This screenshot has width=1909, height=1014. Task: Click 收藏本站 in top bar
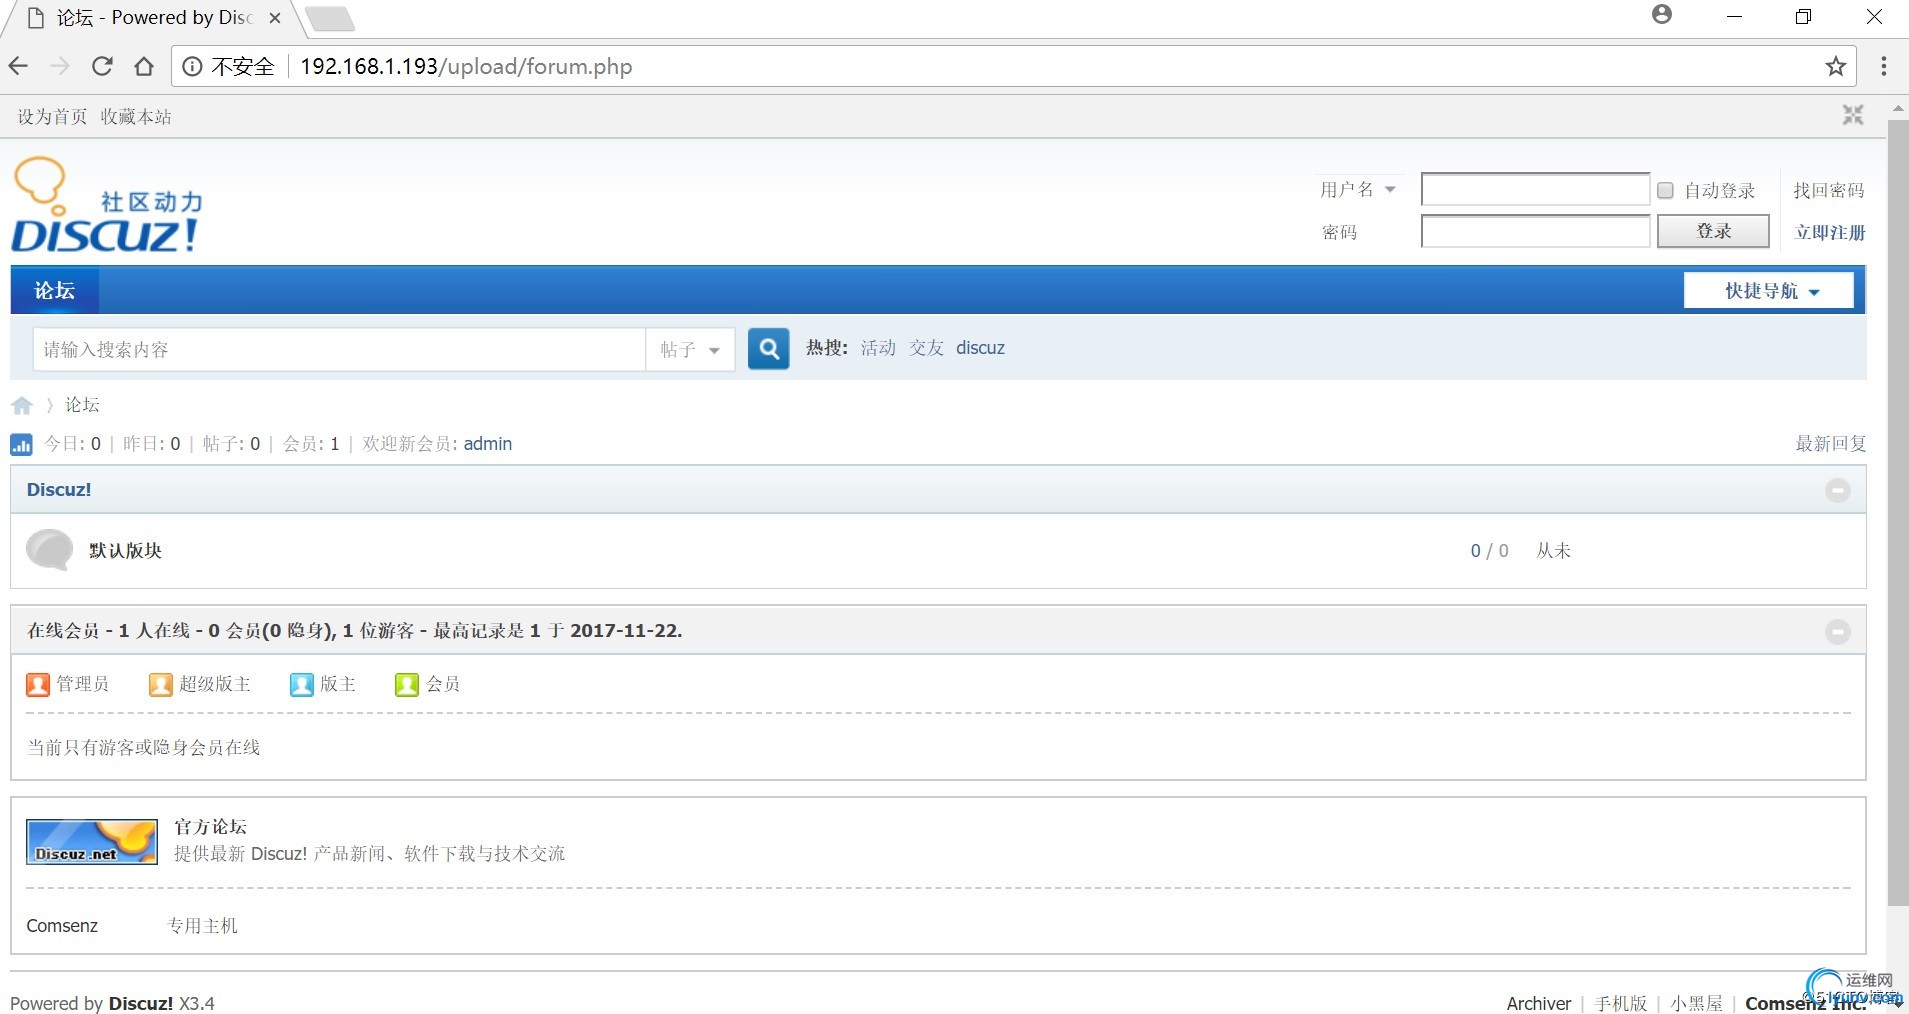click(x=136, y=117)
